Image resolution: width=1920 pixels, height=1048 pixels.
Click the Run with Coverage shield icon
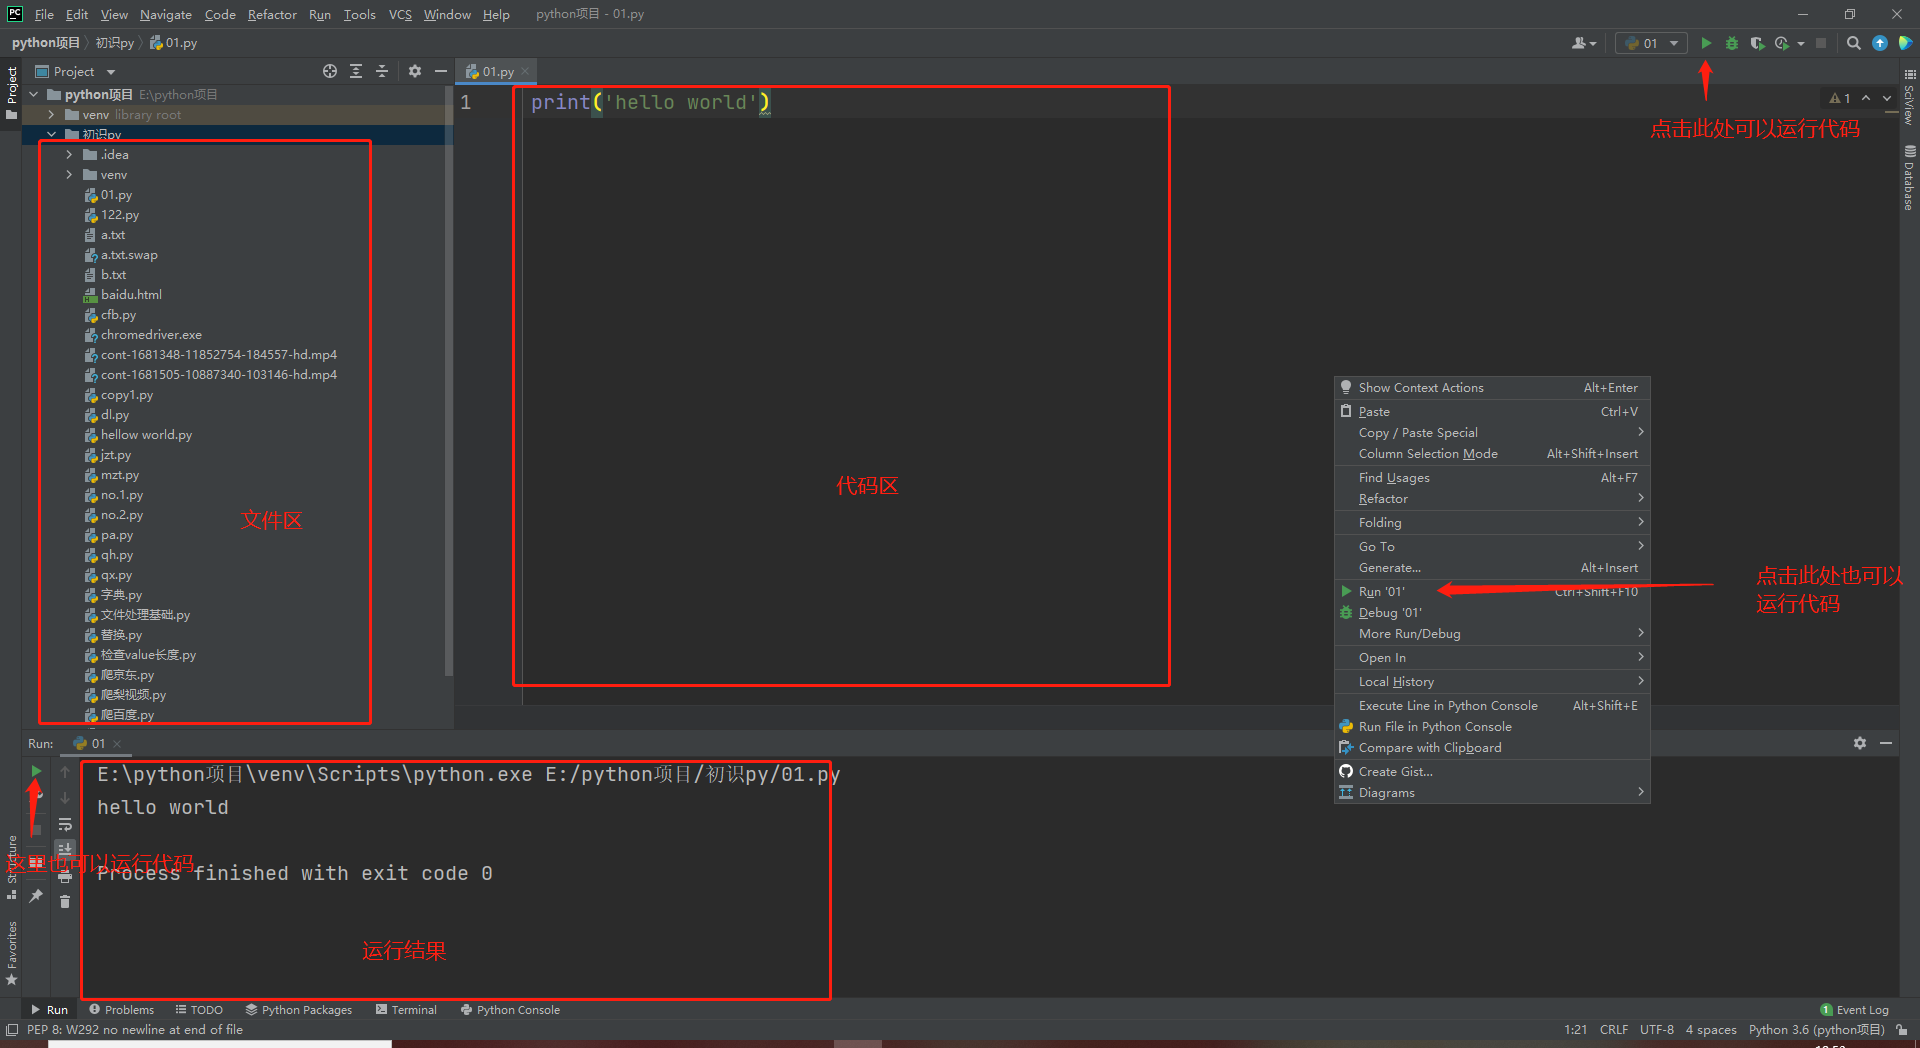coord(1757,43)
